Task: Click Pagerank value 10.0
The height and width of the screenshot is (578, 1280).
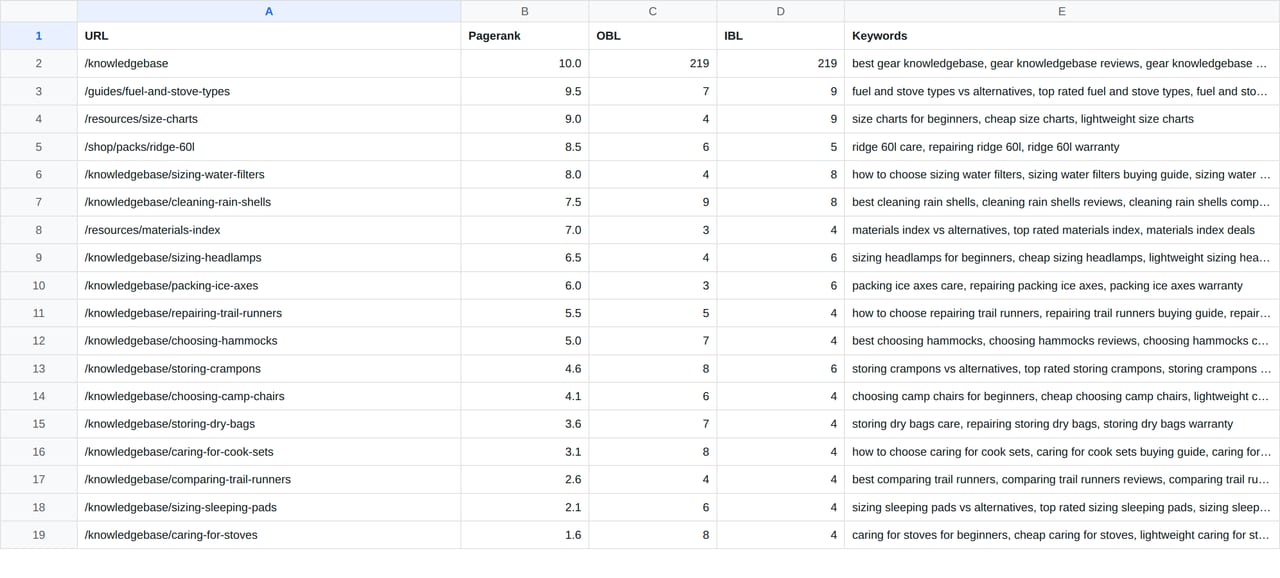Action: coord(525,63)
